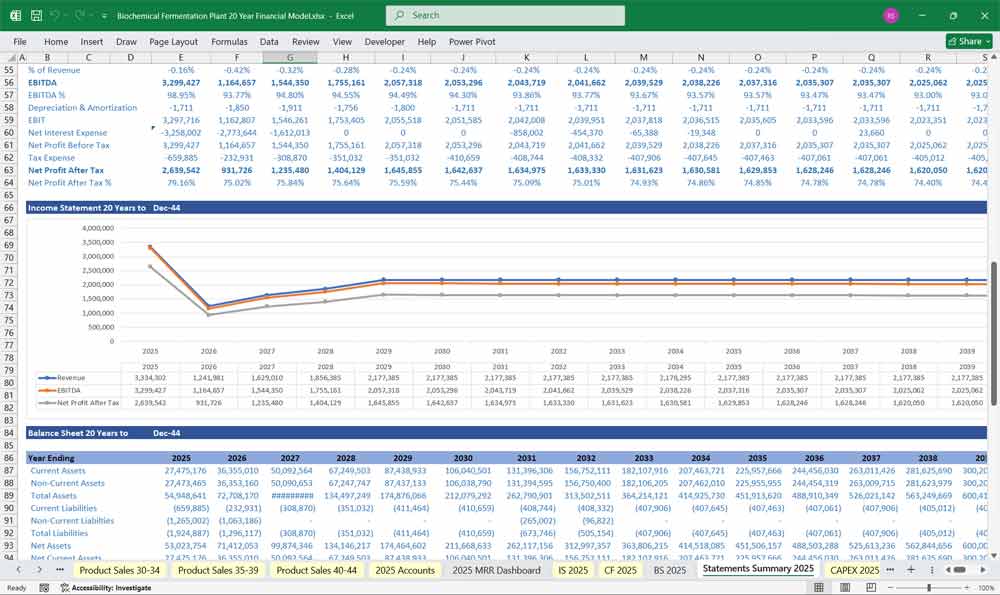Expand the Share button dropdown

click(987, 42)
